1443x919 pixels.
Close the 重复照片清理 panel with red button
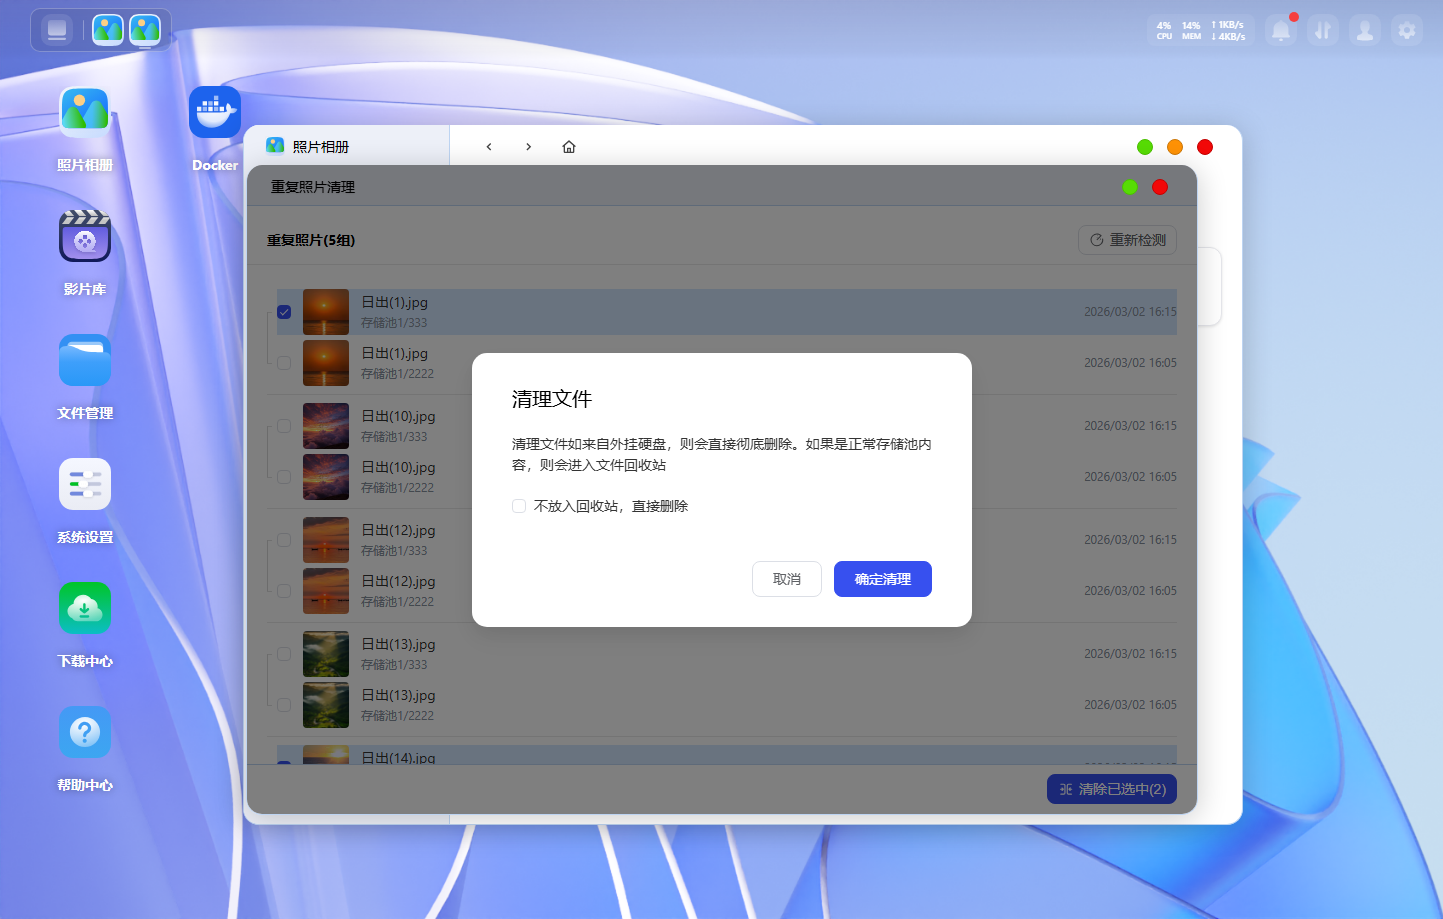[x=1160, y=187]
